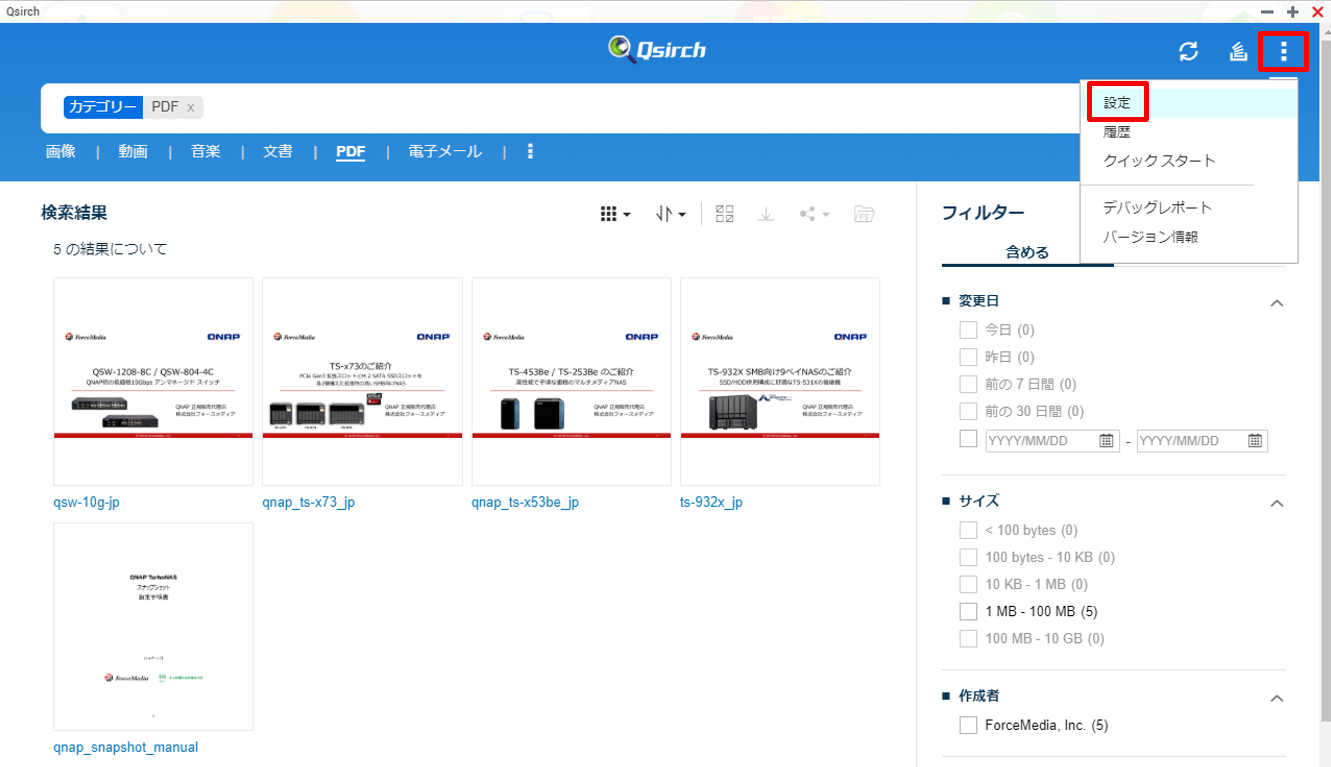Open the grid view mode dropdown
Image resolution: width=1331 pixels, height=767 pixels.
(x=615, y=214)
